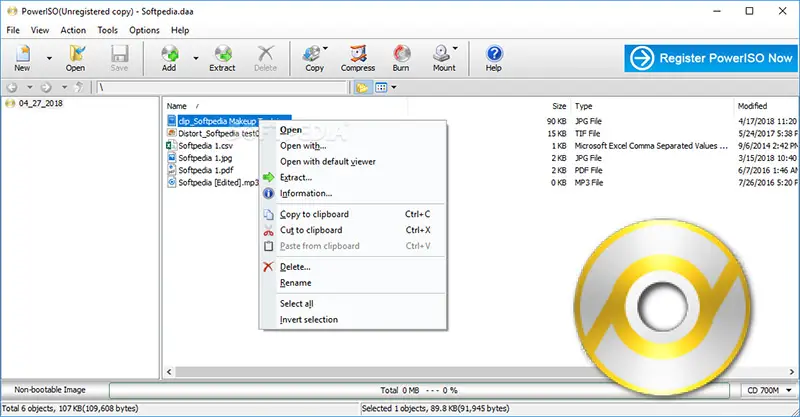The height and width of the screenshot is (417, 800).
Task: Click the Delete toolbar icon
Action: tap(265, 58)
